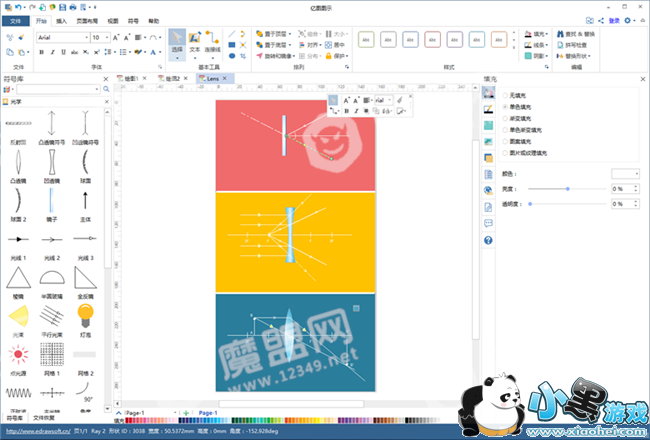Open the fill paint bucket sidebar tab
This screenshot has height=440, width=650.
tap(488, 92)
